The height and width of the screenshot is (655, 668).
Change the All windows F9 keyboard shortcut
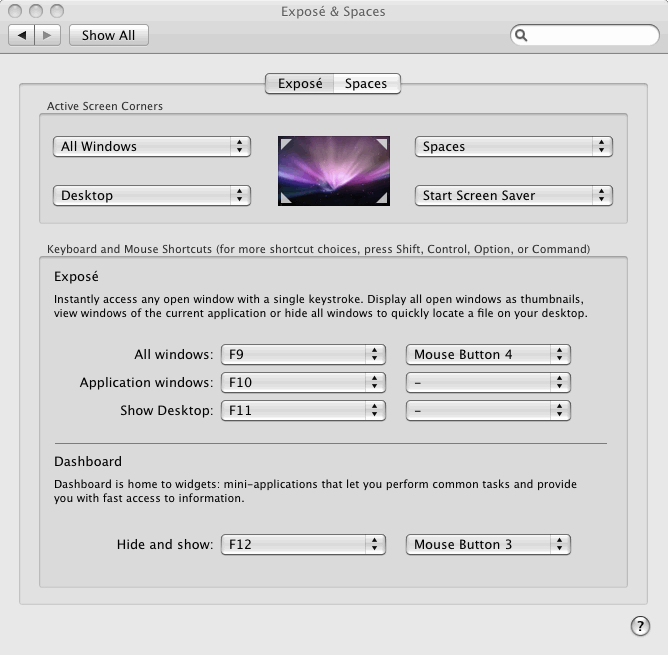[x=303, y=354]
